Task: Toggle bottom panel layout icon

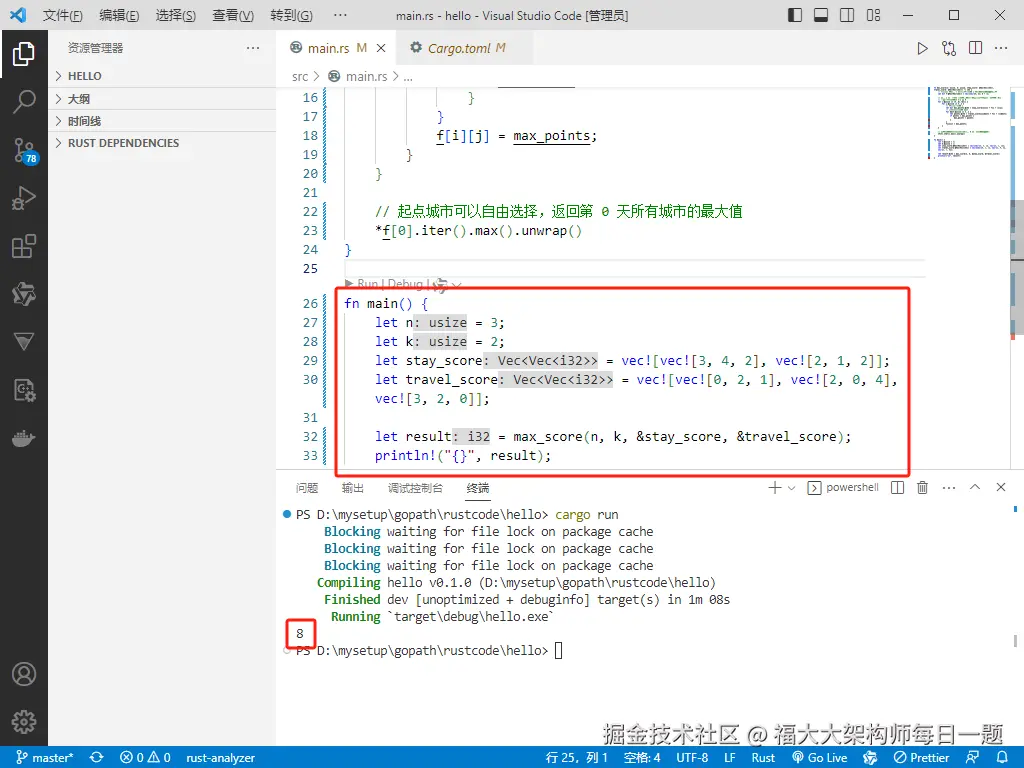Action: (x=821, y=15)
